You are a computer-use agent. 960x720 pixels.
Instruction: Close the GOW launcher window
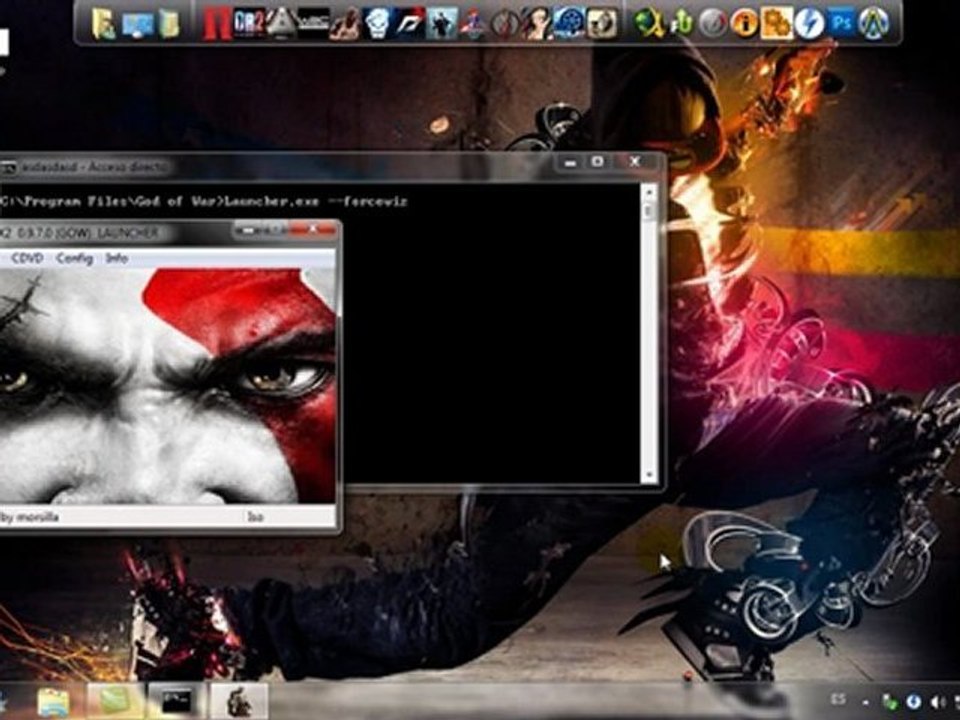[313, 230]
